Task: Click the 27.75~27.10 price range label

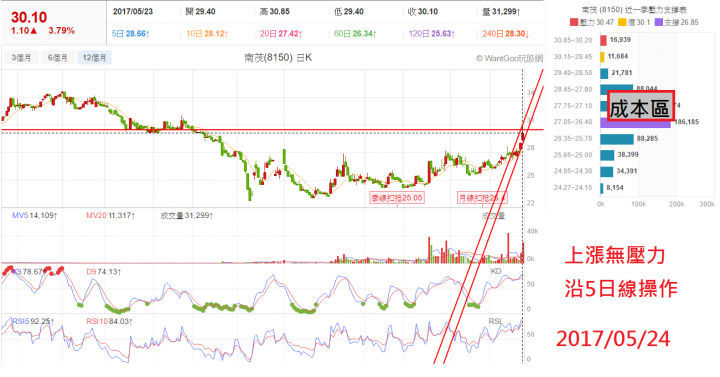Action: [573, 106]
